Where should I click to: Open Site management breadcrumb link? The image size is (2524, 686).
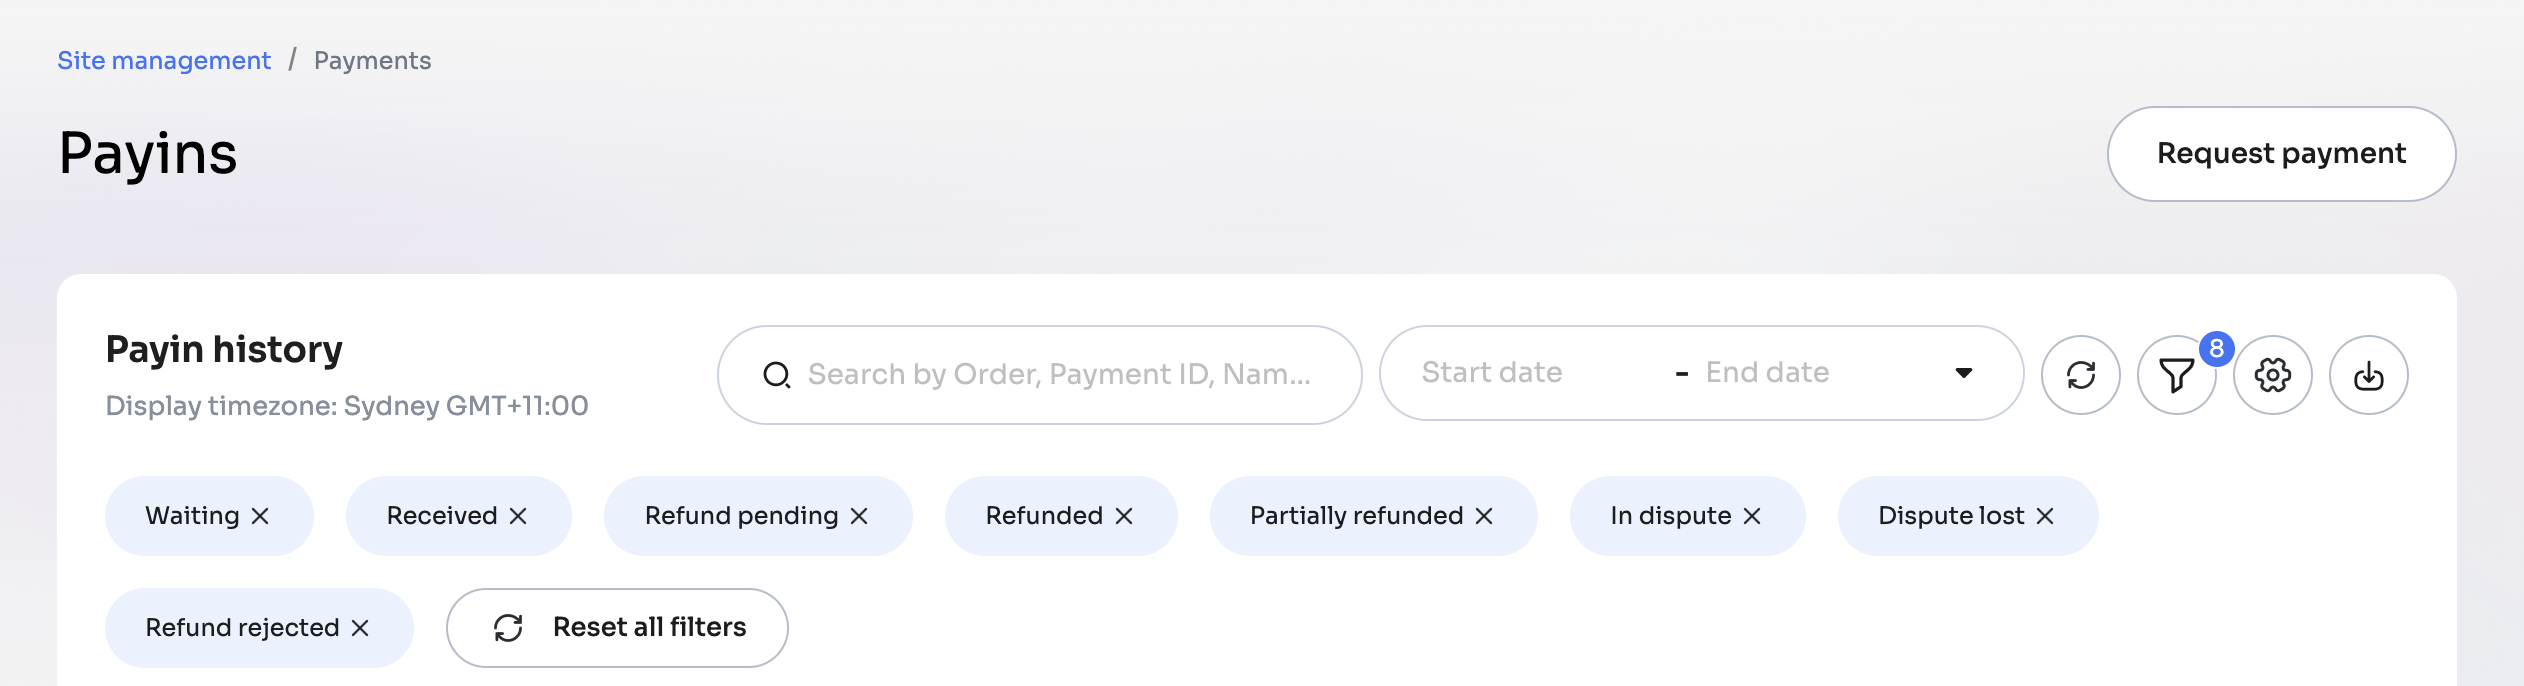[164, 61]
